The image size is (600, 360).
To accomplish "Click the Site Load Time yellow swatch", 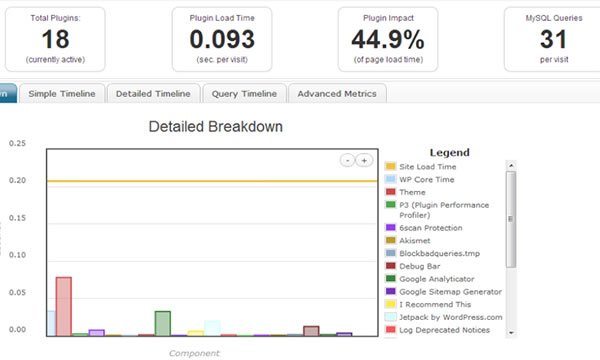I will (x=390, y=166).
